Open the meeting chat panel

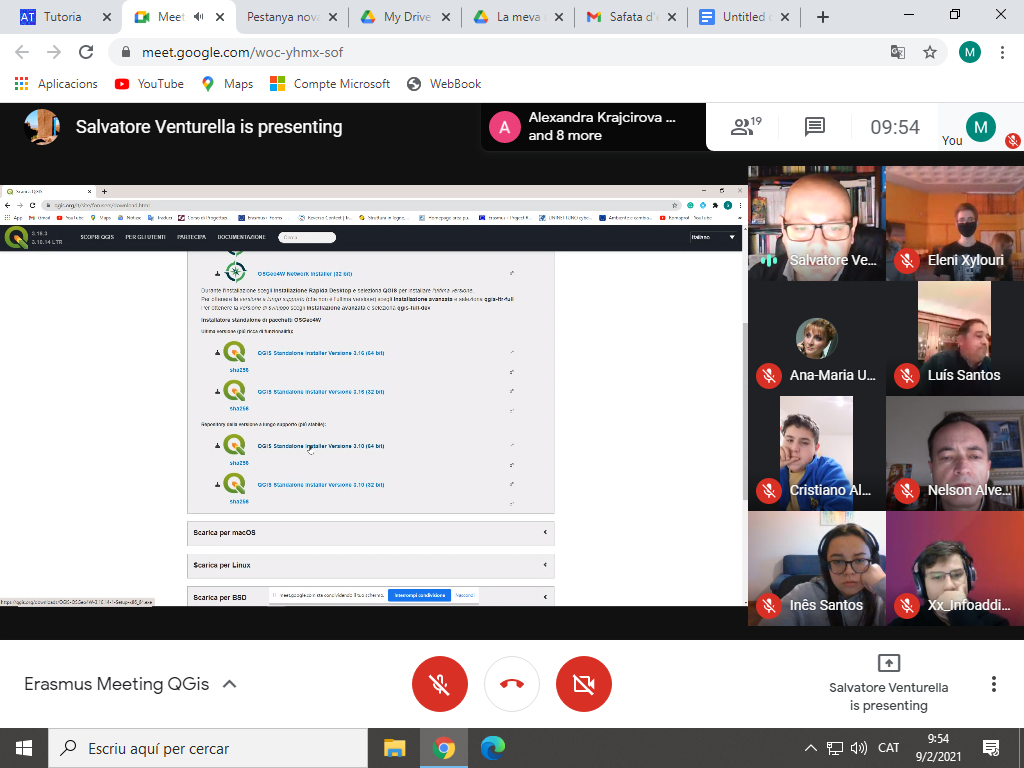(815, 127)
